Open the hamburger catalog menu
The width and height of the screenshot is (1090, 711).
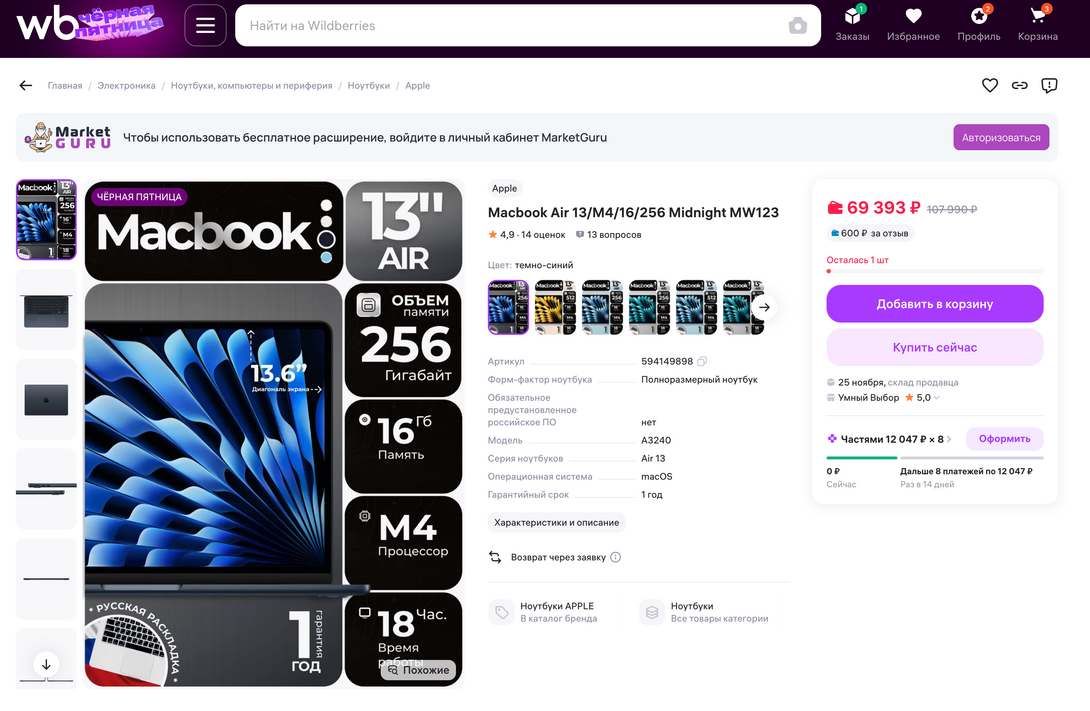[x=205, y=26]
